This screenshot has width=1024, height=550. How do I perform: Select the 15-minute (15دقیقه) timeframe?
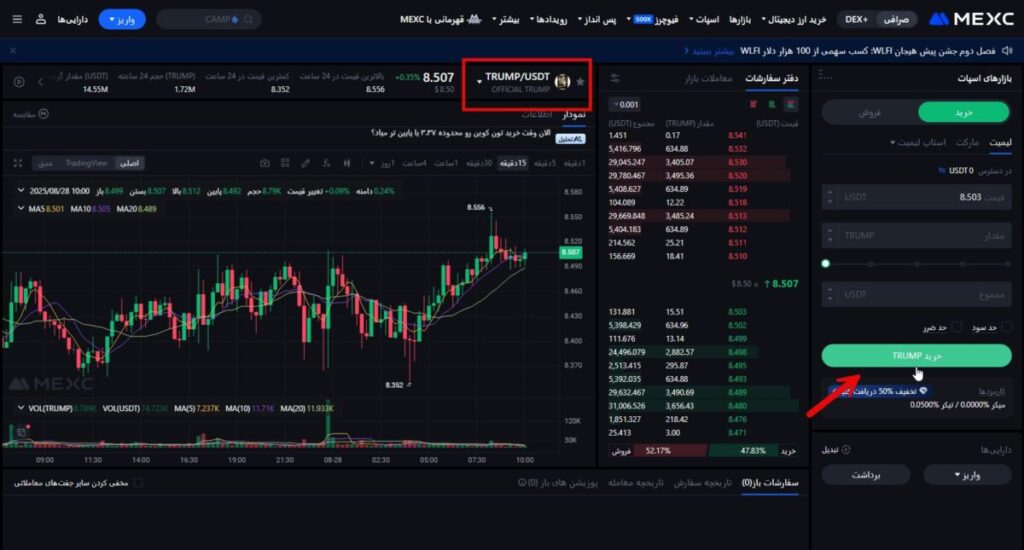(513, 163)
